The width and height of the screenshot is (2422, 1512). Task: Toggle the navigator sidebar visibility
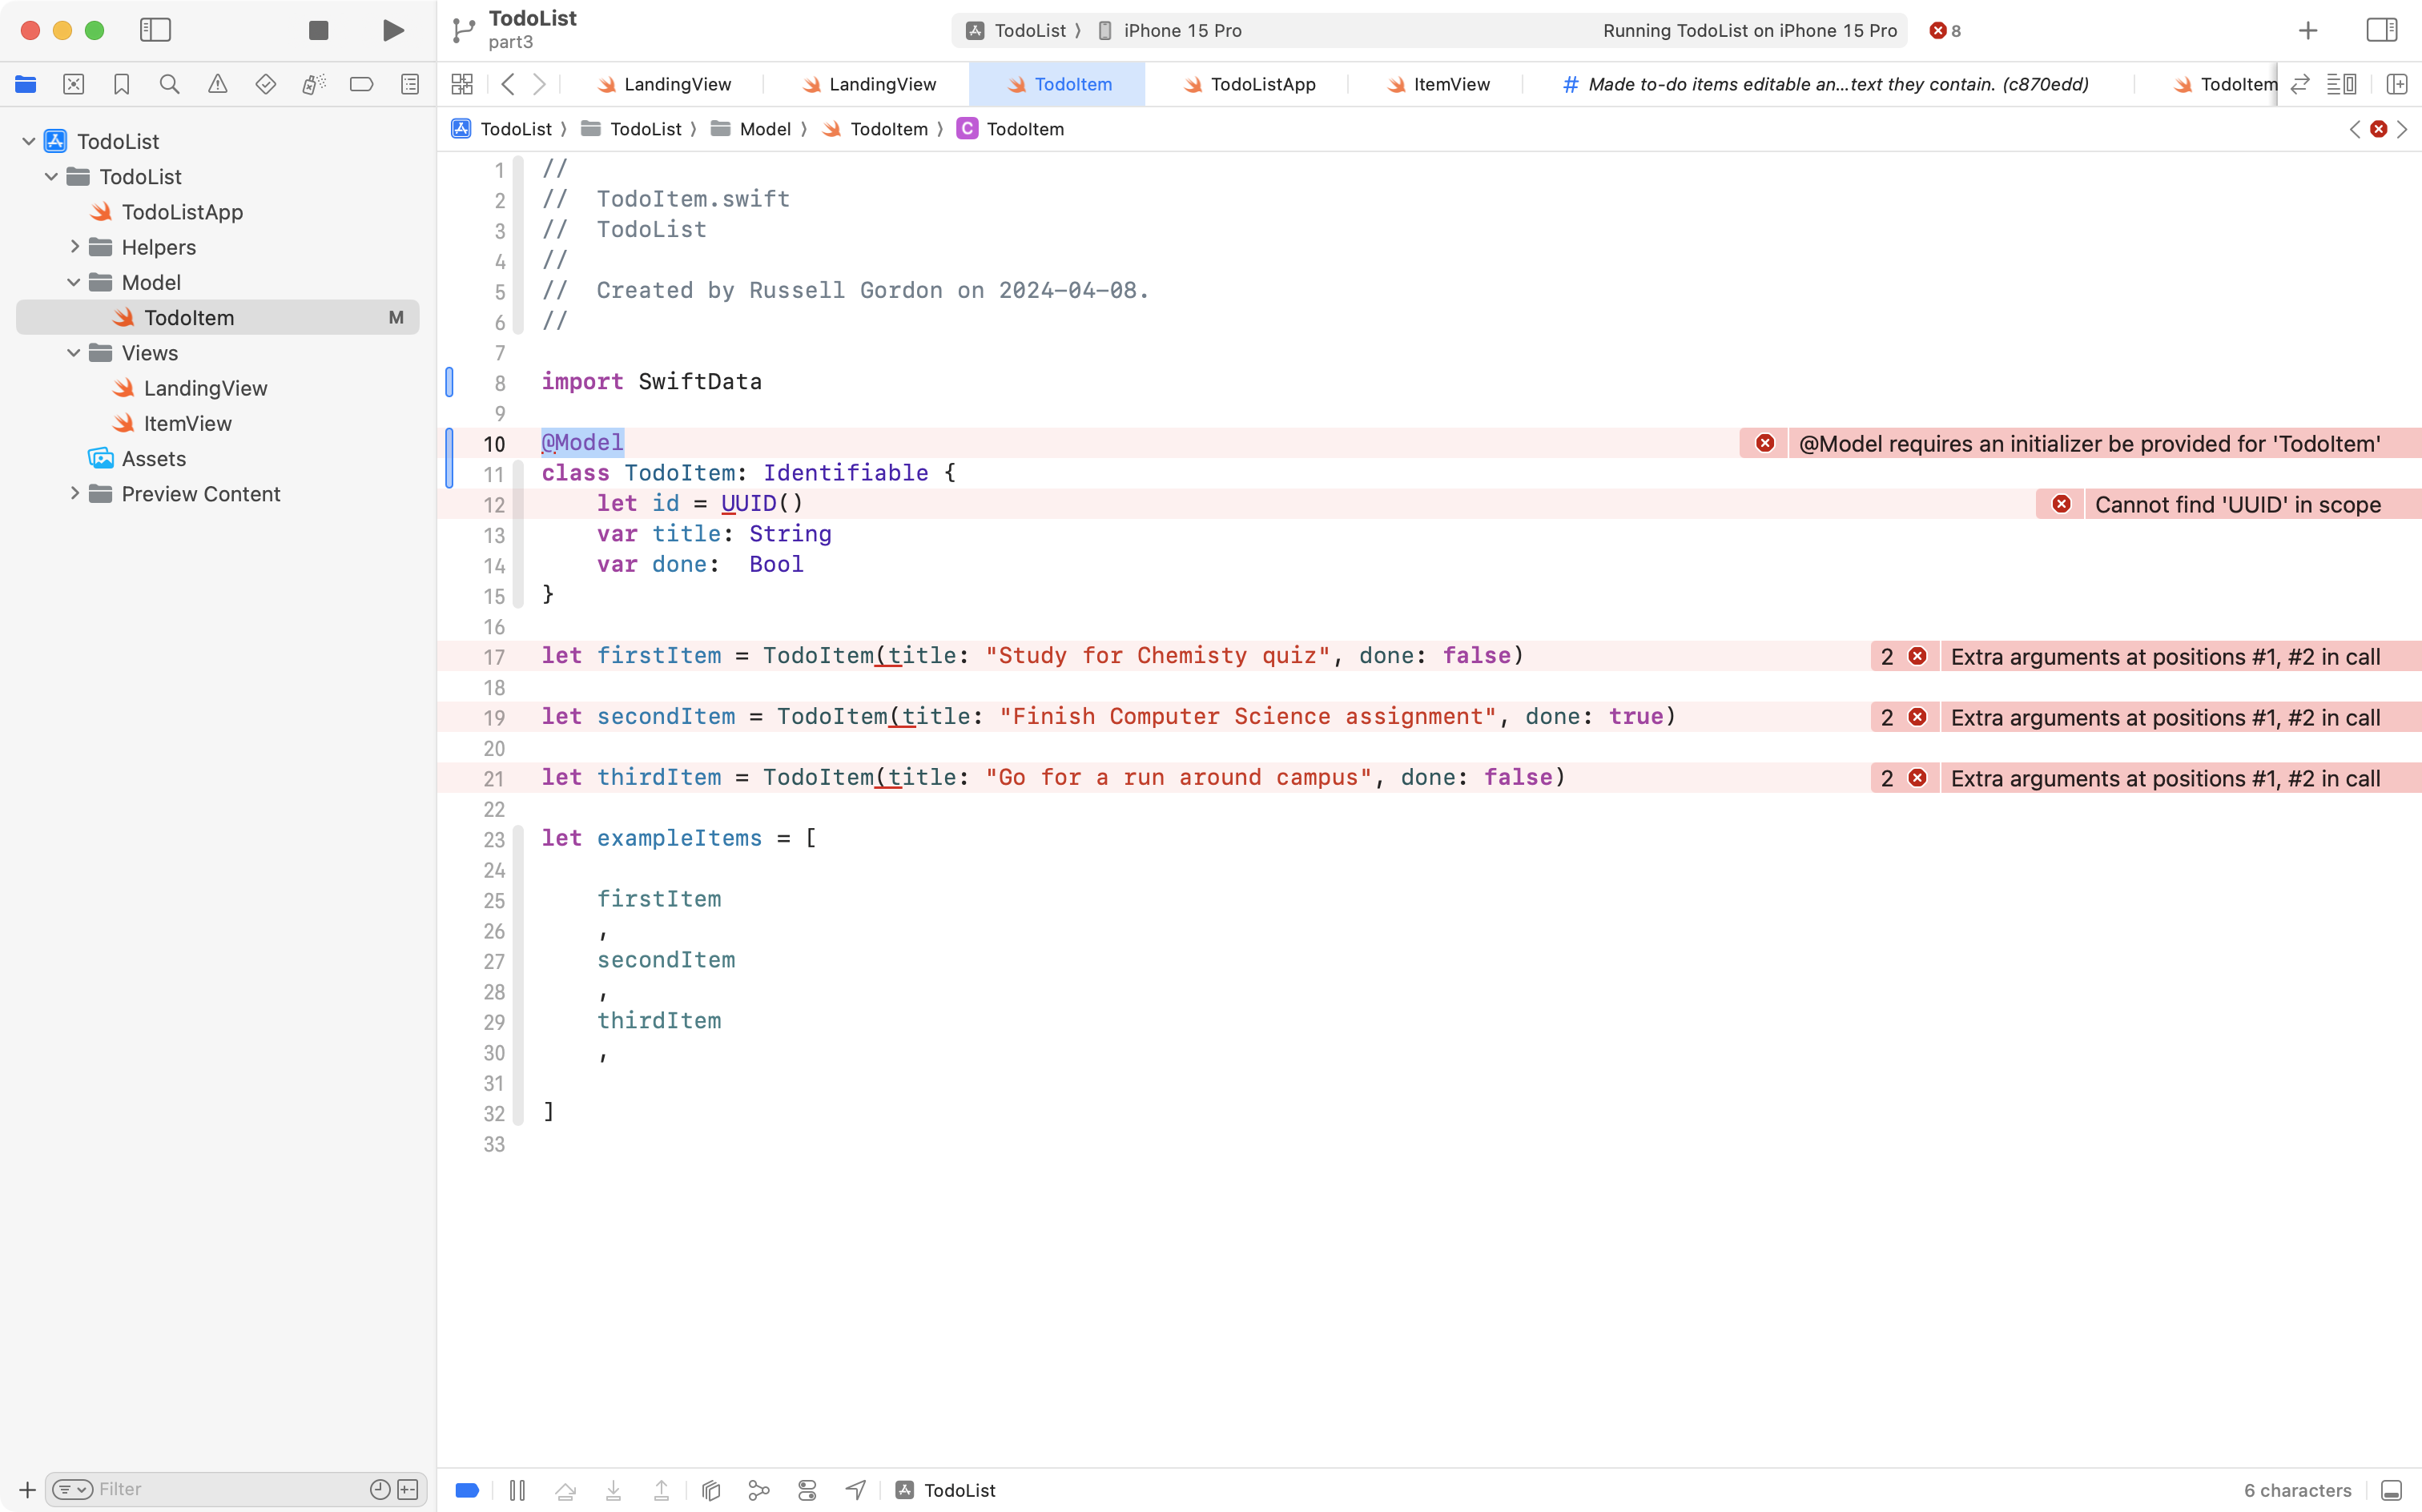pyautogui.click(x=156, y=30)
